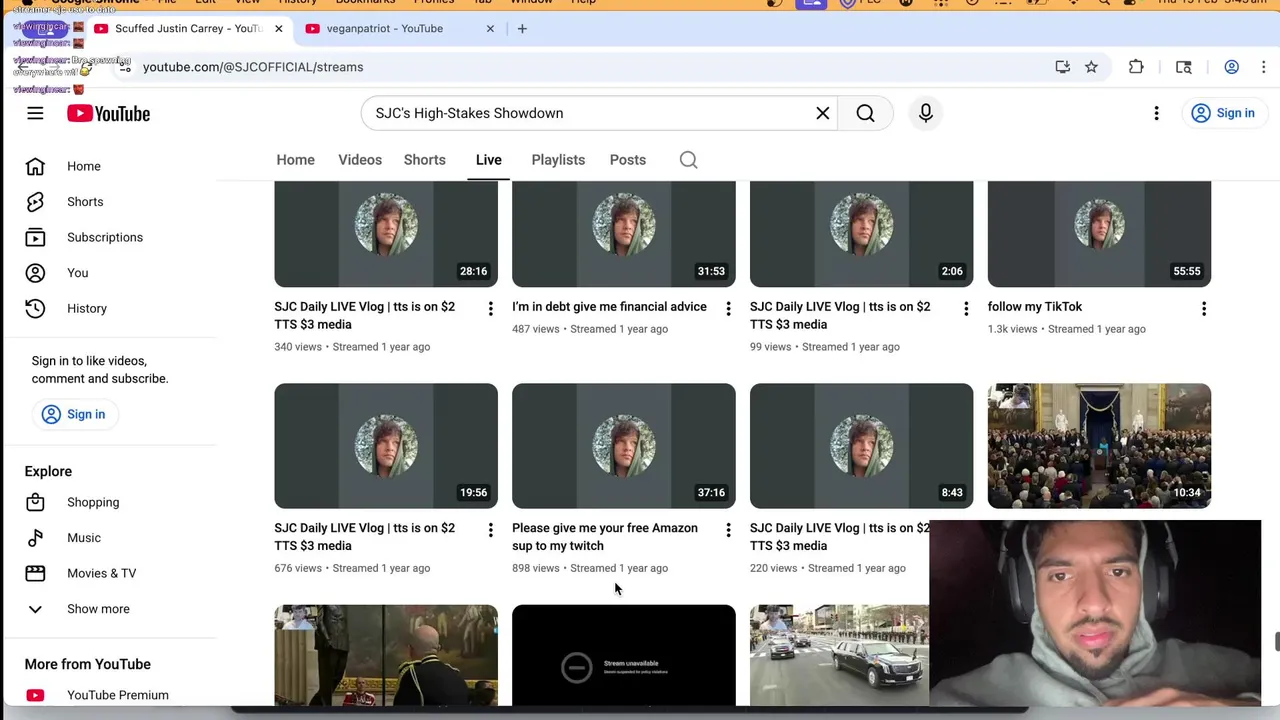Switch to veganpatriot browser tab
This screenshot has height=720, width=1280.
click(x=398, y=29)
